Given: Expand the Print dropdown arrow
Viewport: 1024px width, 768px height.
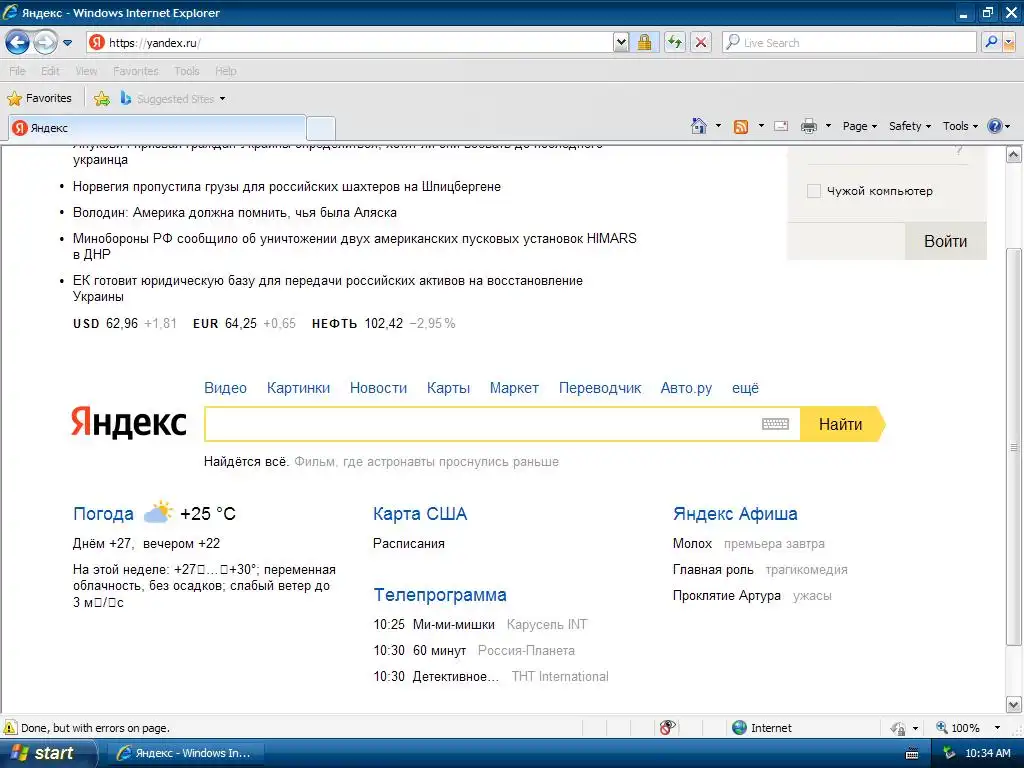Looking at the screenshot, I should pyautogui.click(x=828, y=126).
